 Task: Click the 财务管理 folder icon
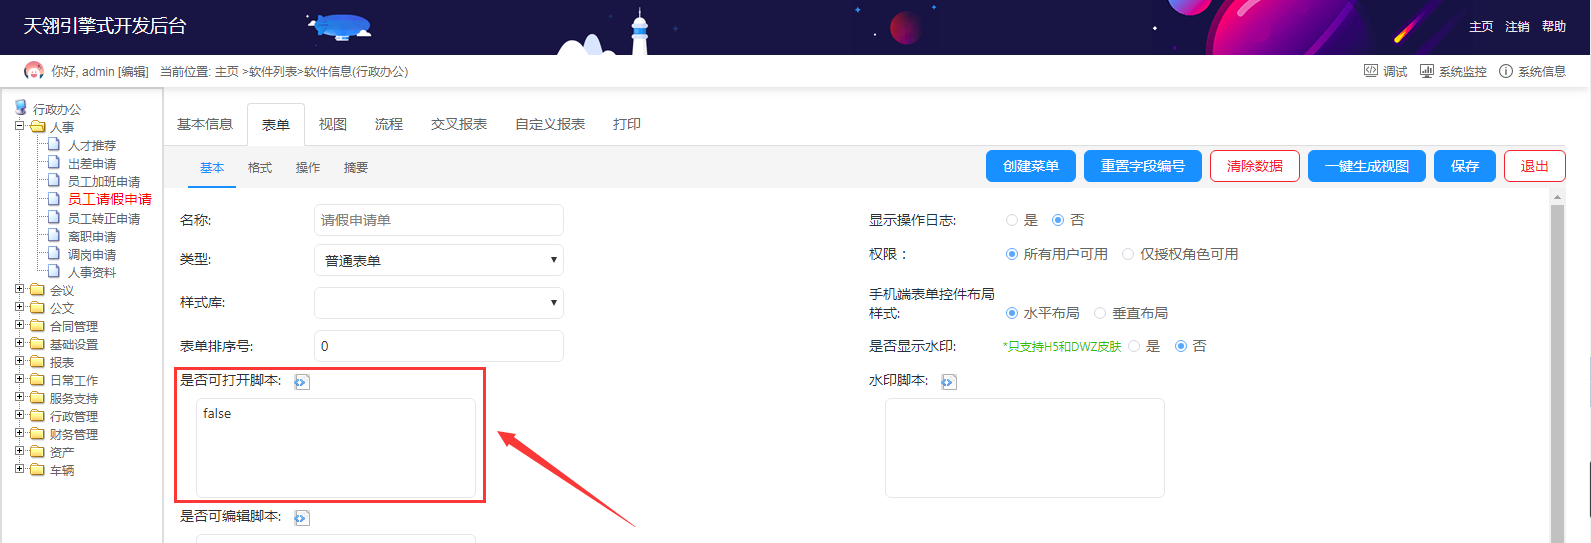38,434
